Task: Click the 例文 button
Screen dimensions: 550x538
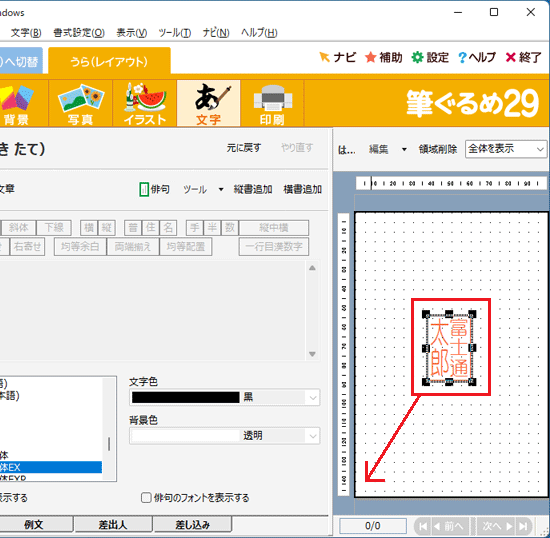Action: tap(34, 525)
